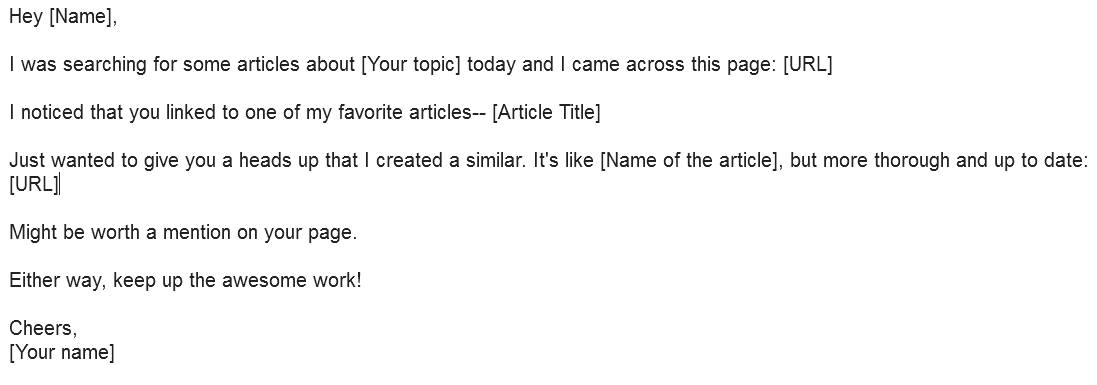
Task: Click the [Article Title] placeholder
Action: click(x=546, y=113)
